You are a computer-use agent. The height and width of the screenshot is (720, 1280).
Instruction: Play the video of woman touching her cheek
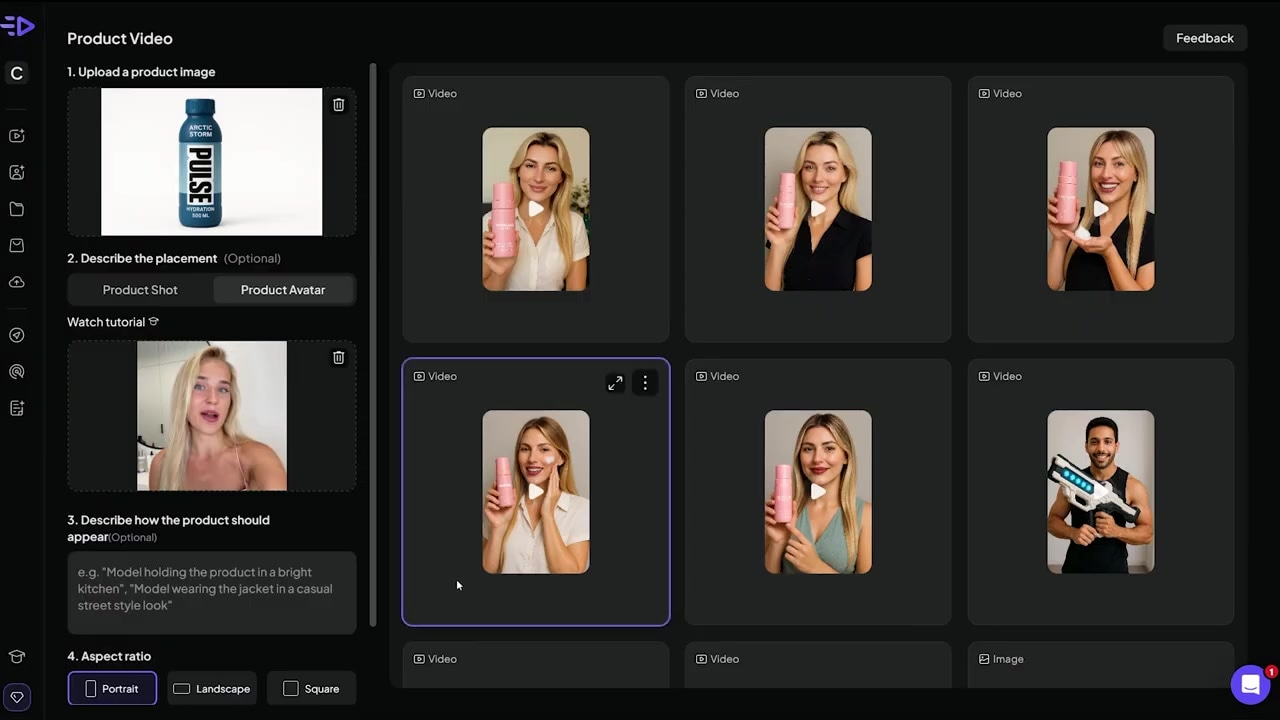click(536, 492)
